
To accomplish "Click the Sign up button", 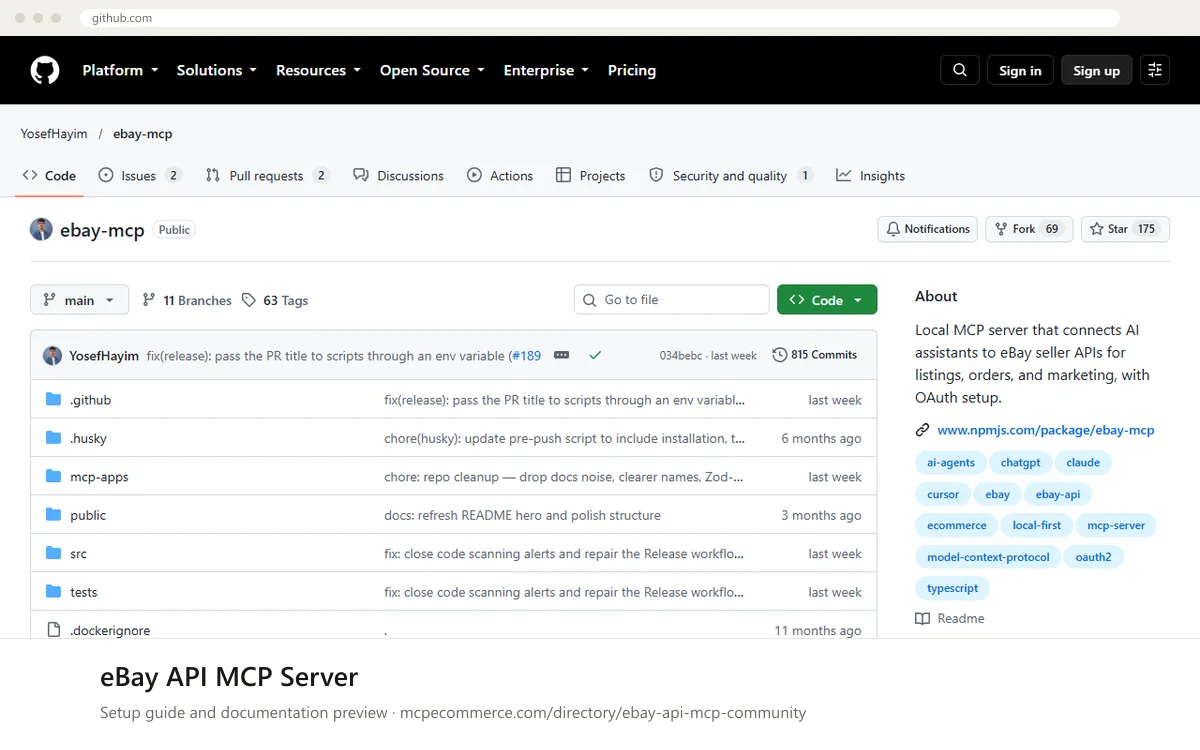I will point(1097,70).
